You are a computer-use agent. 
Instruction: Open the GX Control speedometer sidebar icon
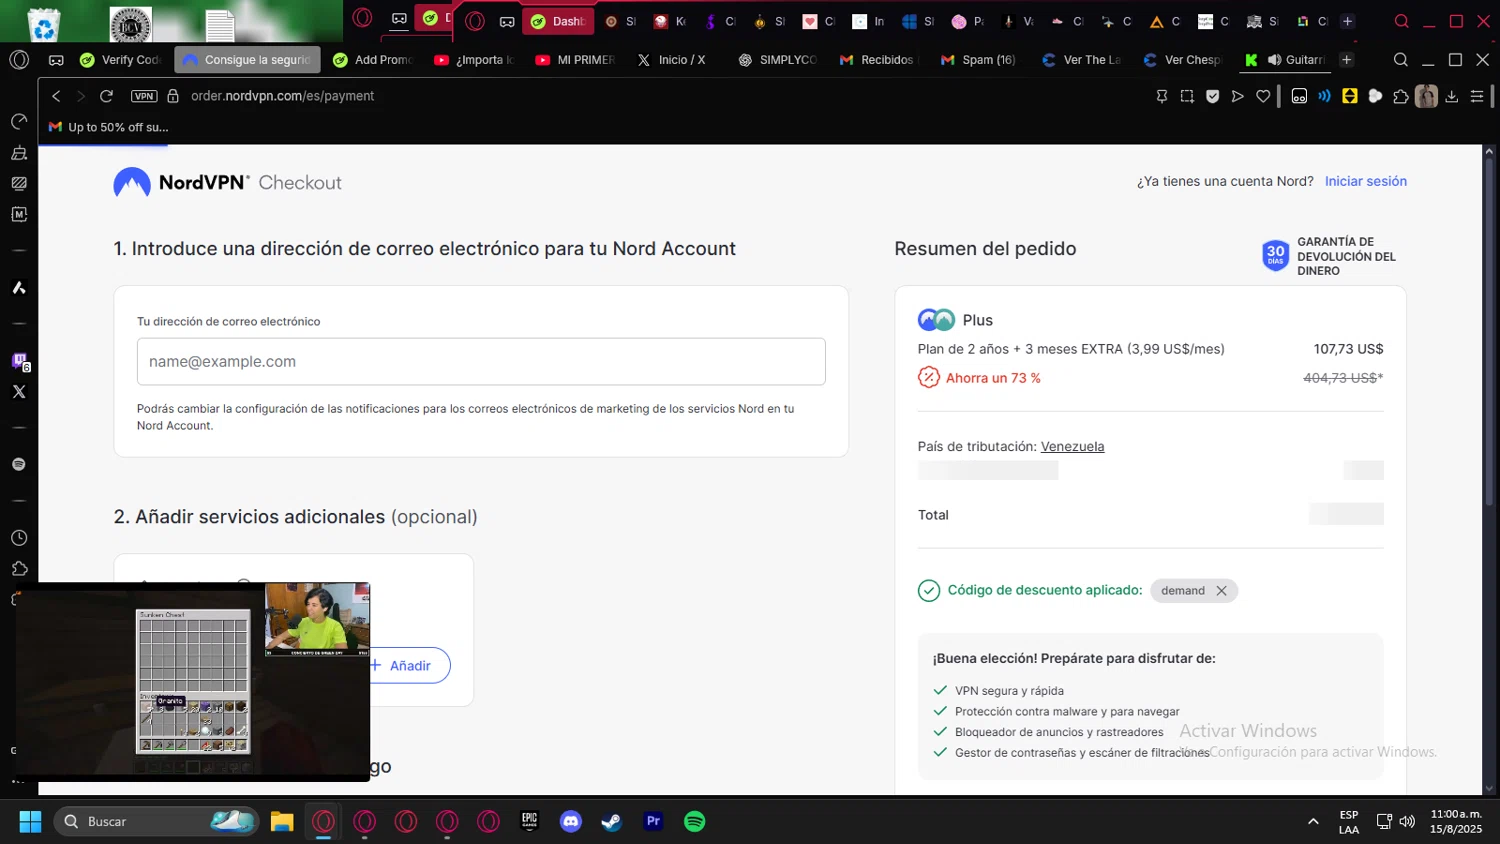(19, 122)
